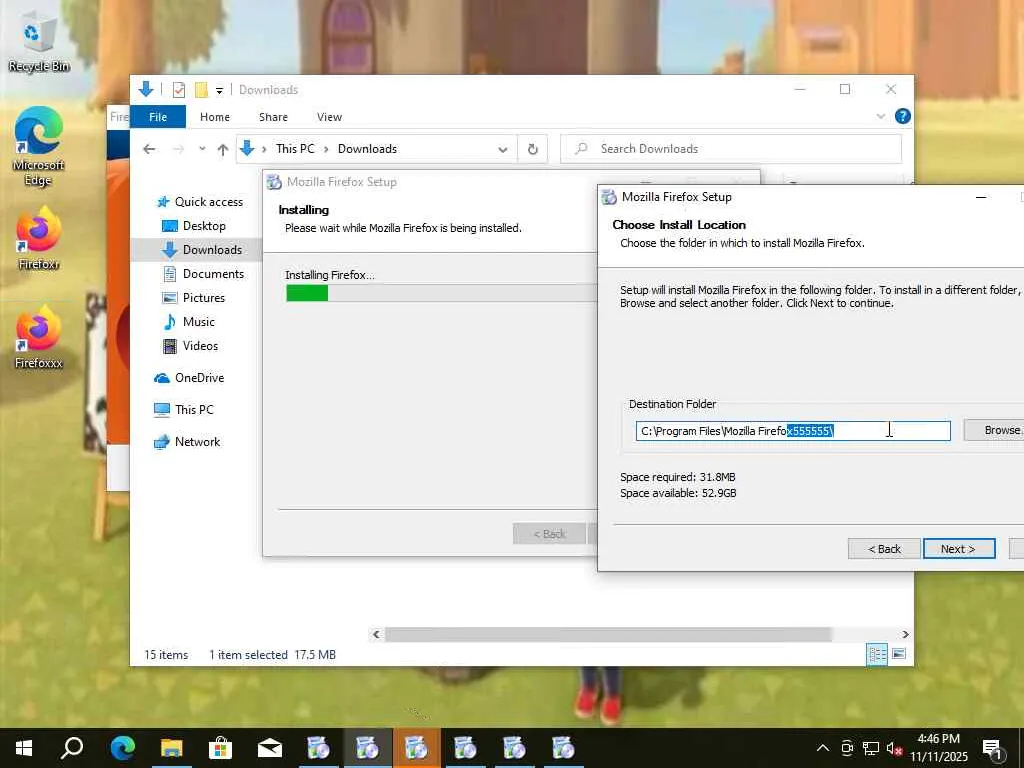The width and height of the screenshot is (1024, 768).
Task: Switch to the highlighted orange Firefox Setup taskbar item
Action: [416, 748]
